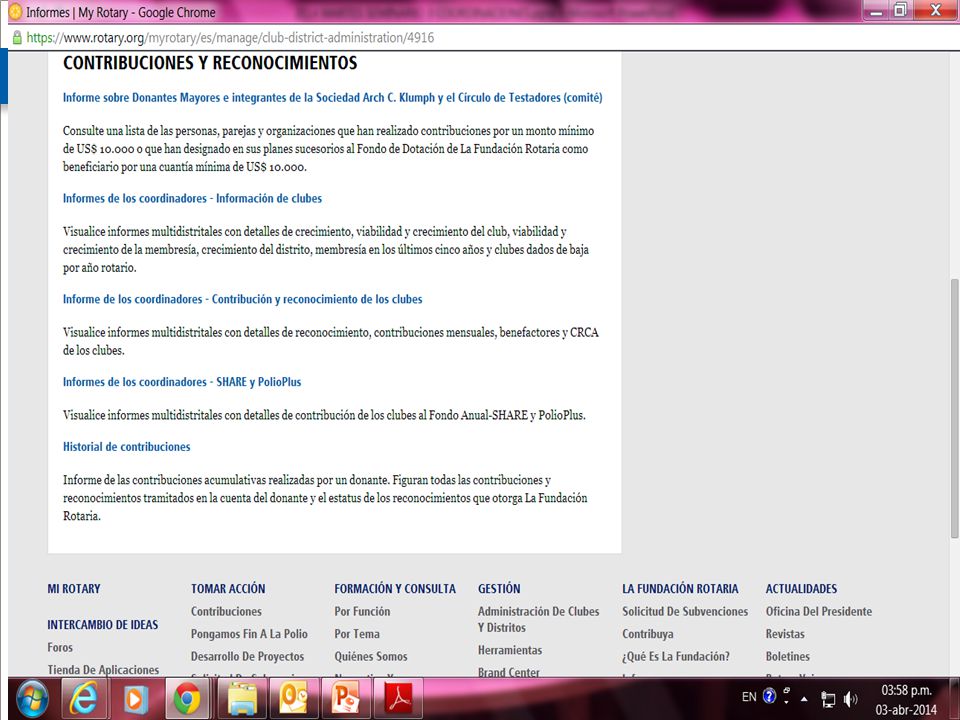Open Oficina Del Presidente footer link
Screen dimensions: 960x720
[819, 612]
